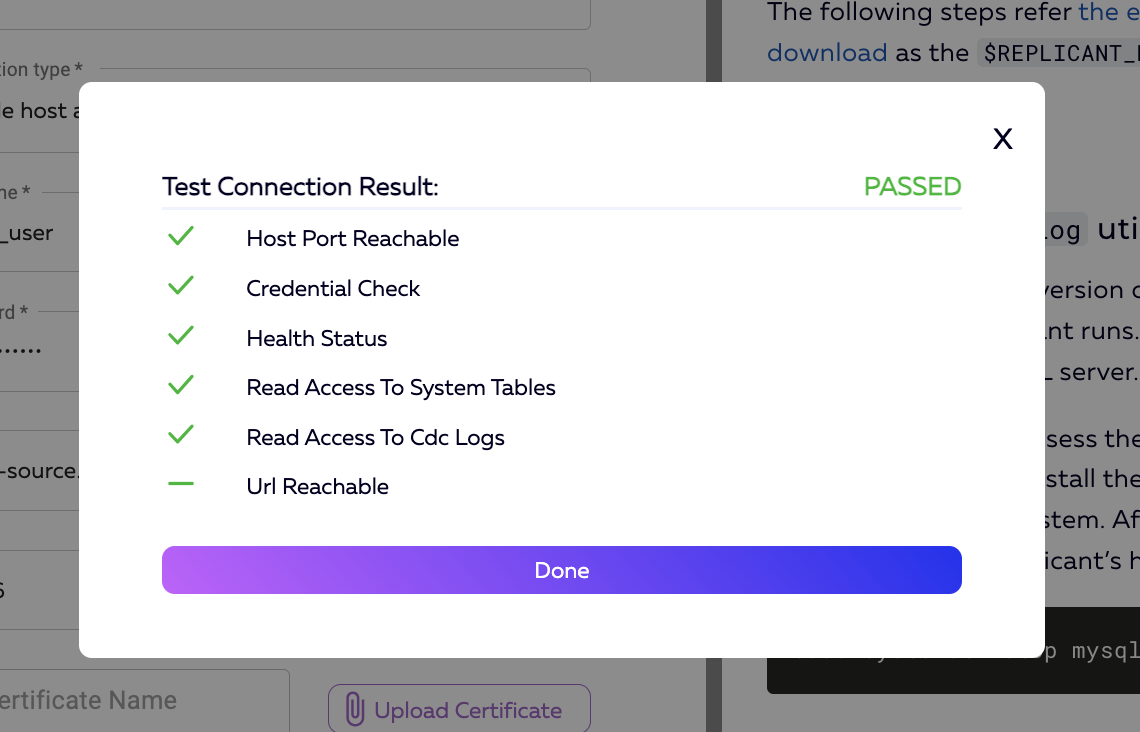Click the Done button

(x=561, y=570)
